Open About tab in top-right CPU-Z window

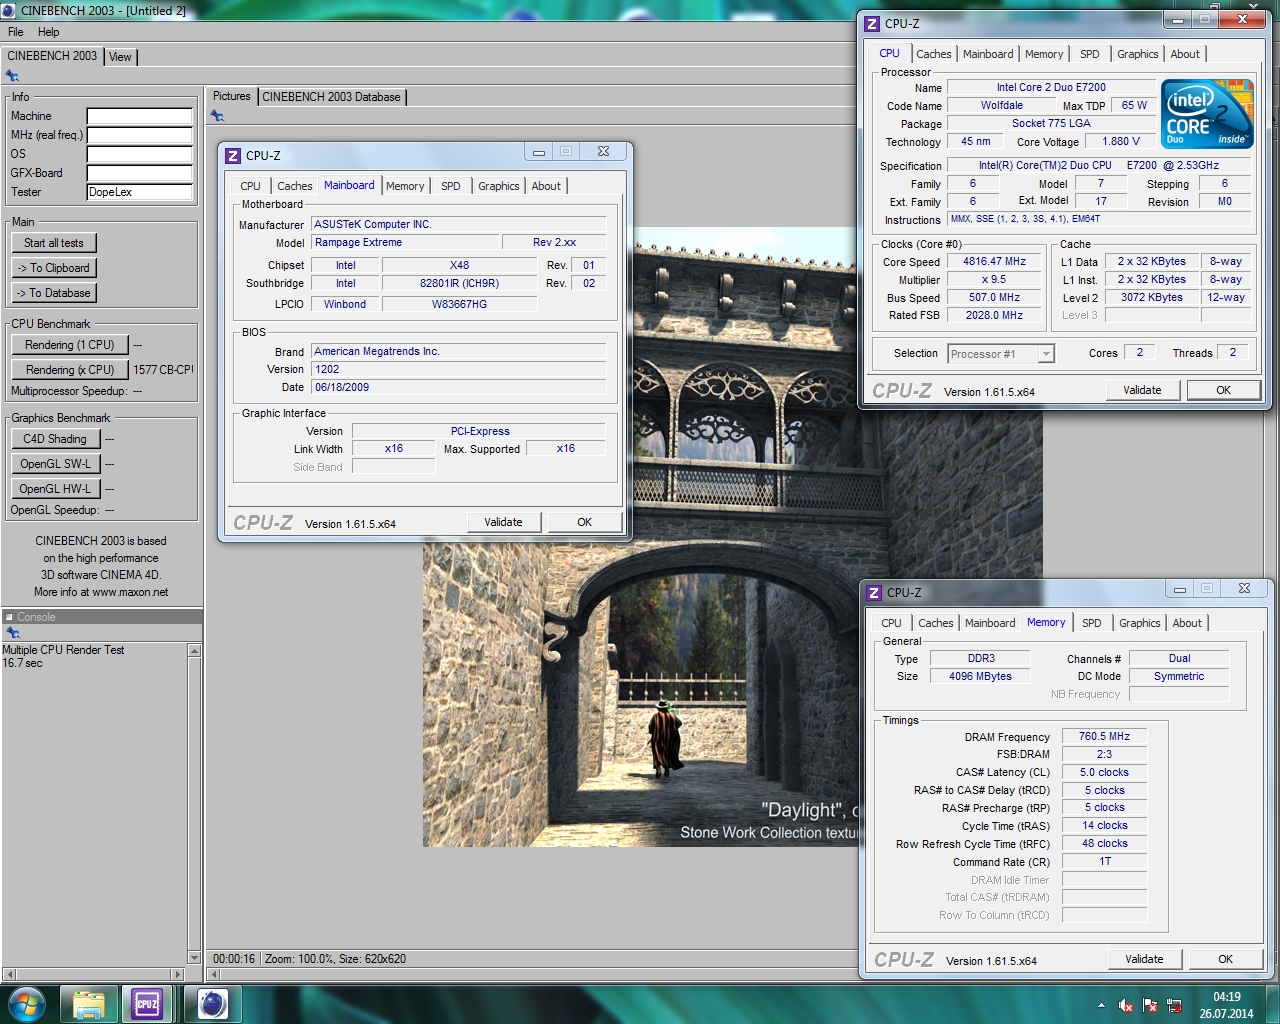(1185, 54)
